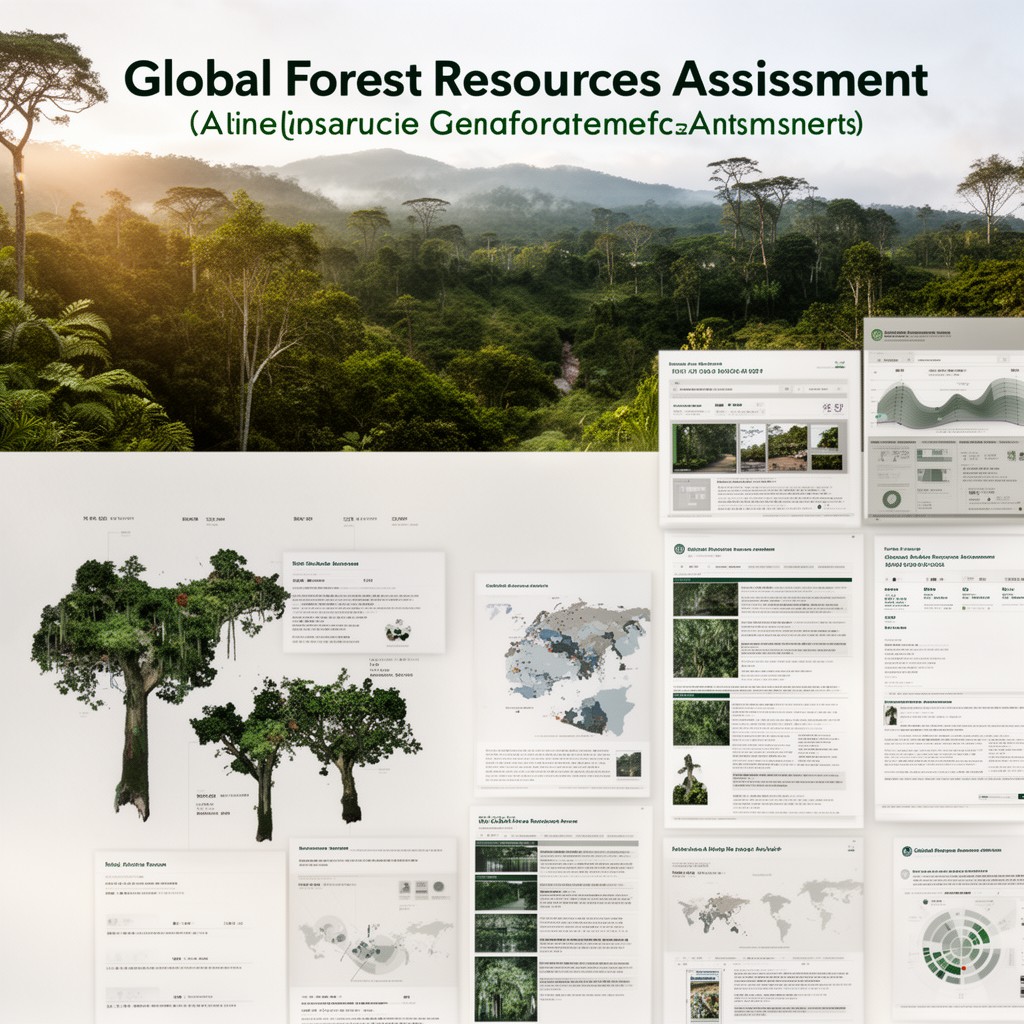Select the pair of smaller trees illustration

[307, 754]
